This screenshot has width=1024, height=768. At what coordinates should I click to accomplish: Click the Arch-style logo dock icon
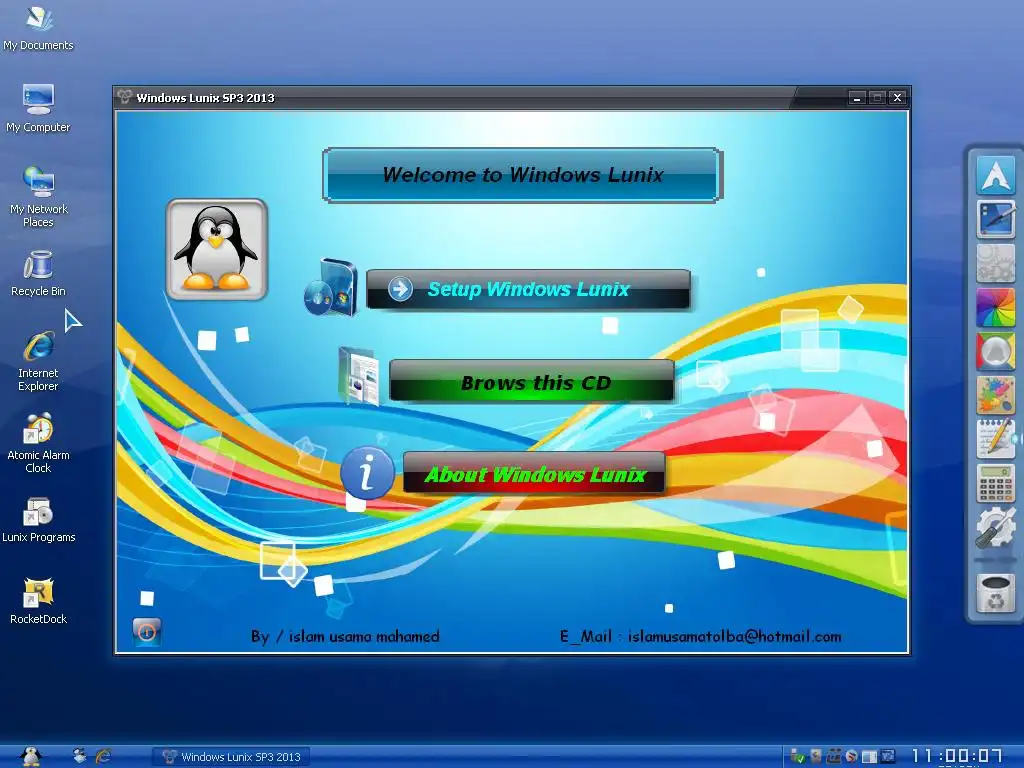995,175
